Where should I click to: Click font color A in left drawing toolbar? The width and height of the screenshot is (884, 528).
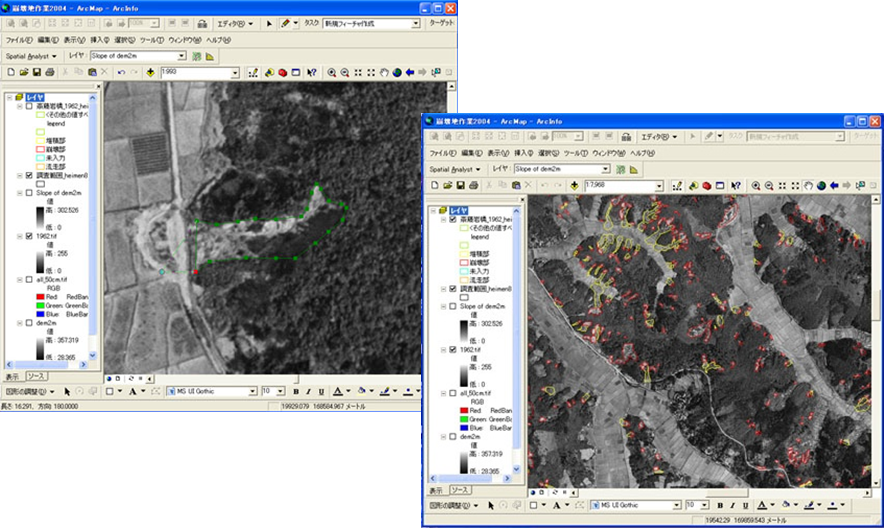337,391
